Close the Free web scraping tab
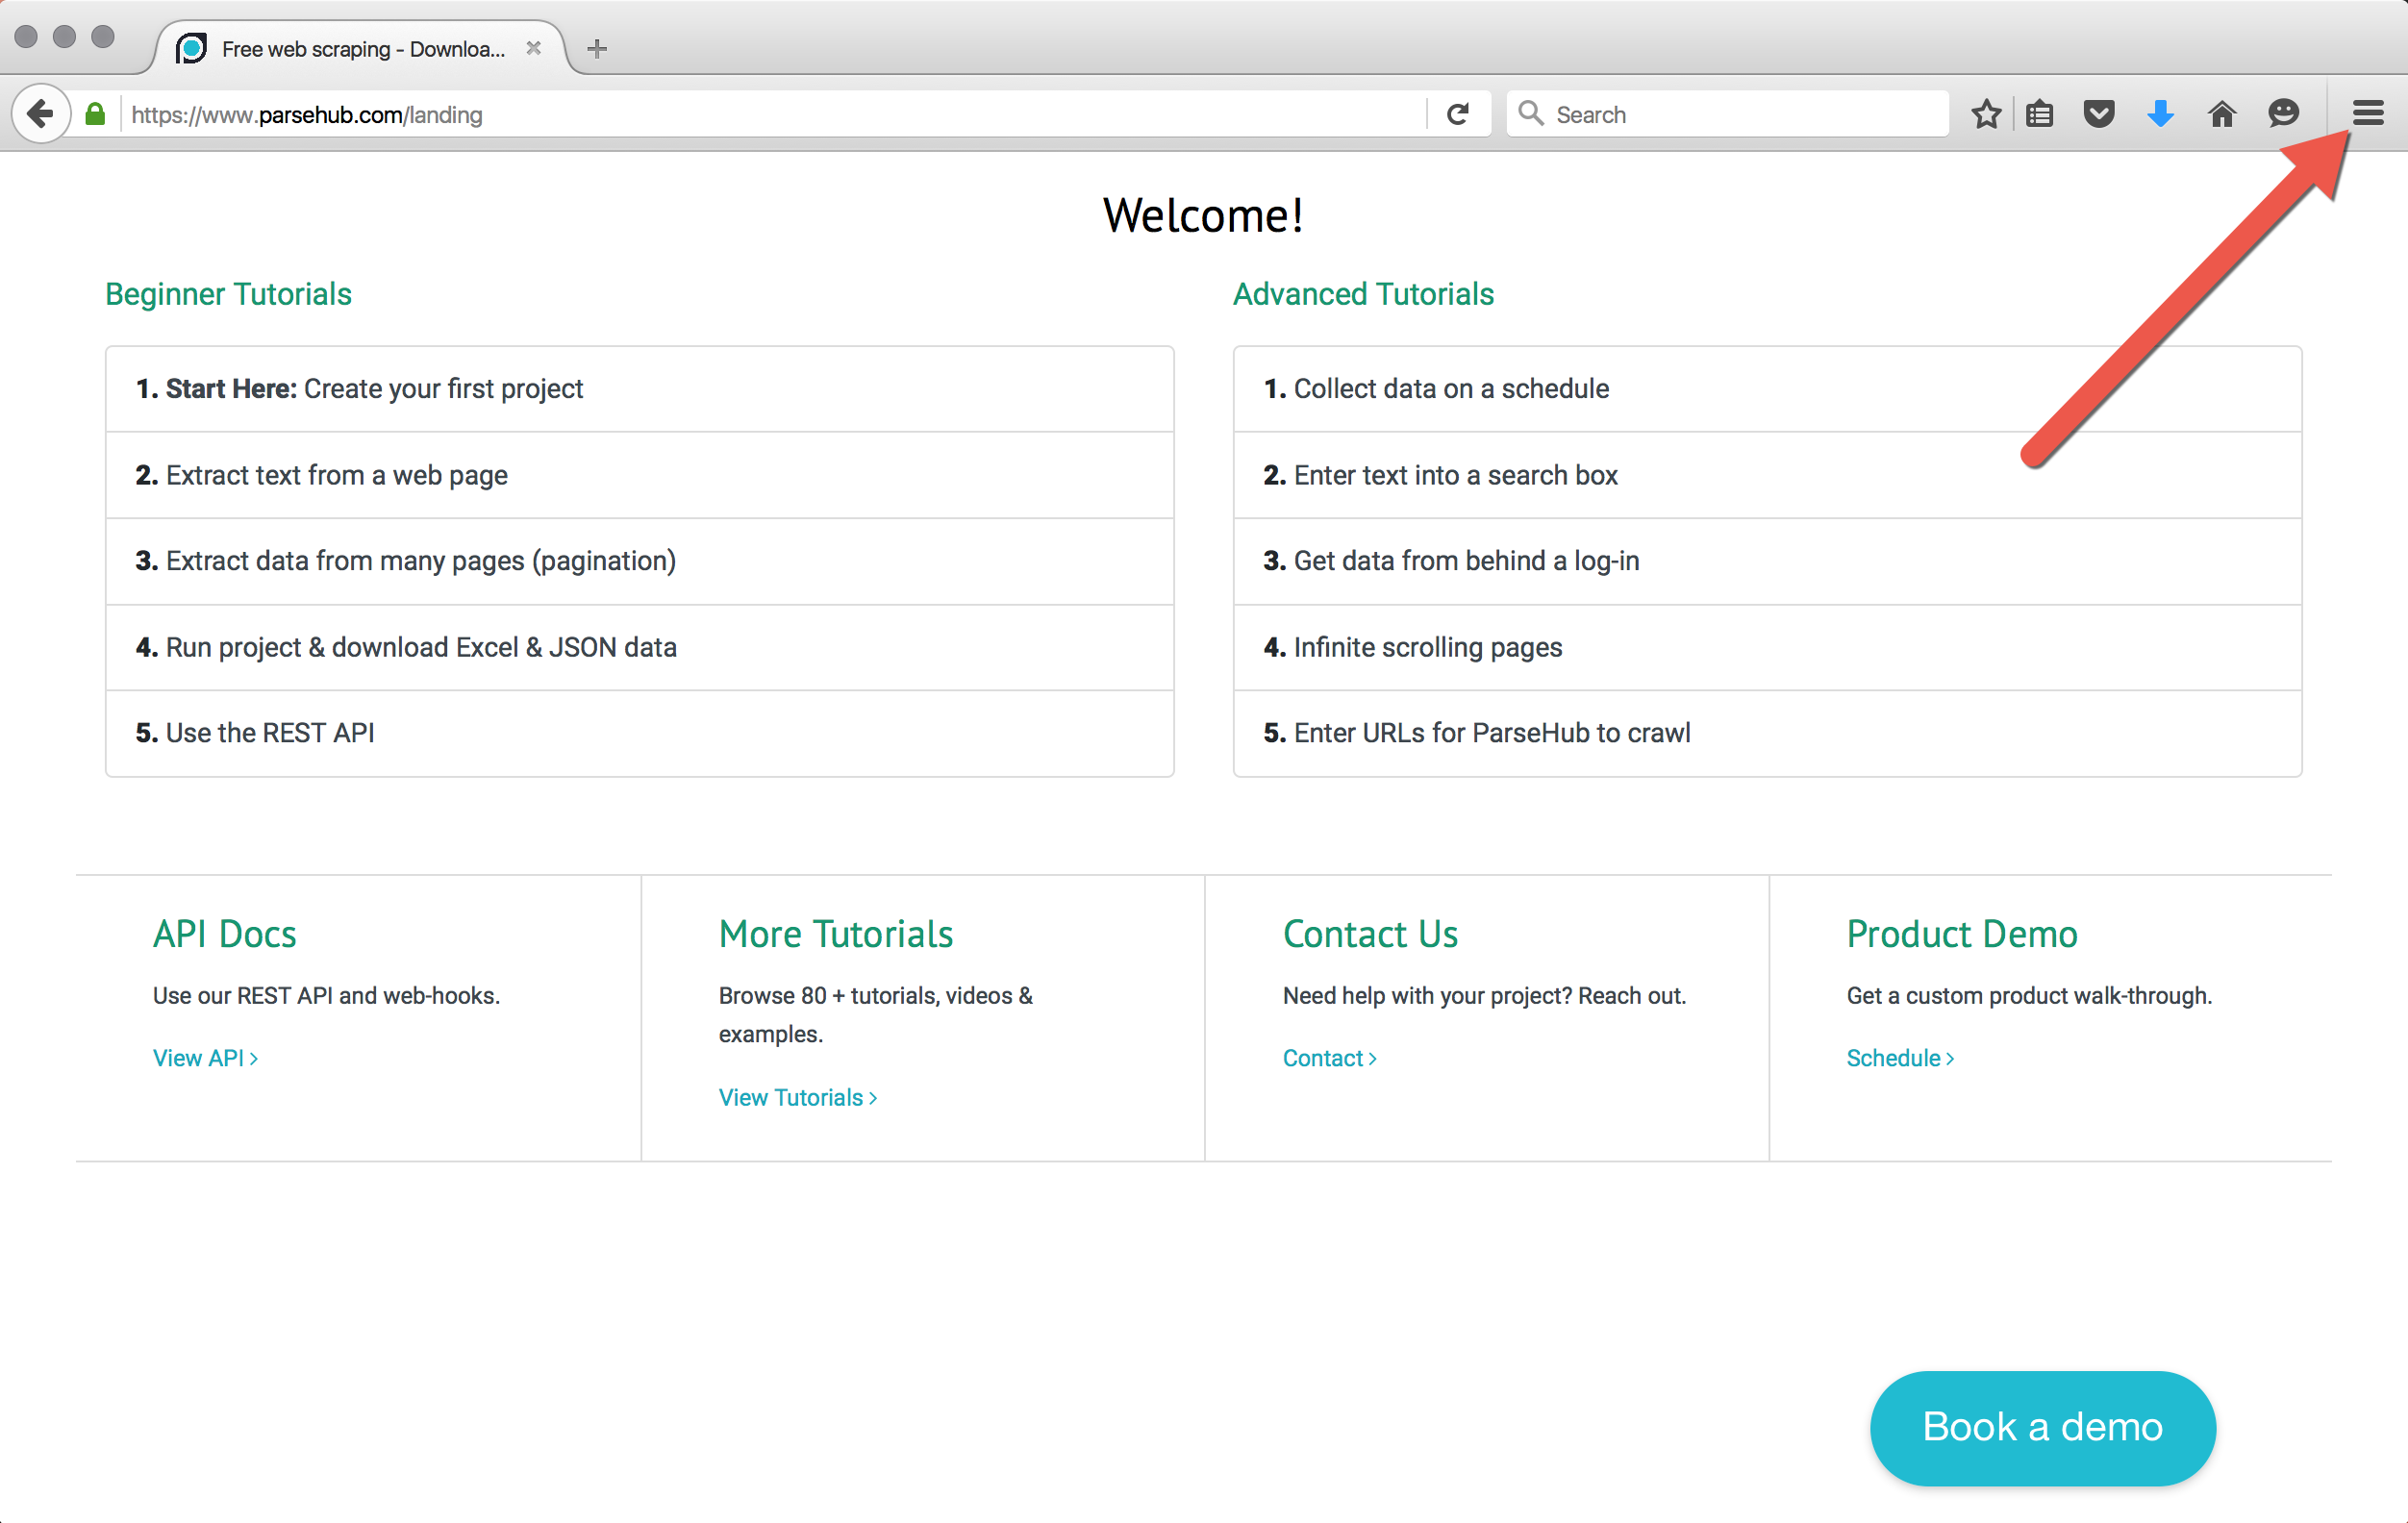The width and height of the screenshot is (2408, 1523). [533, 48]
